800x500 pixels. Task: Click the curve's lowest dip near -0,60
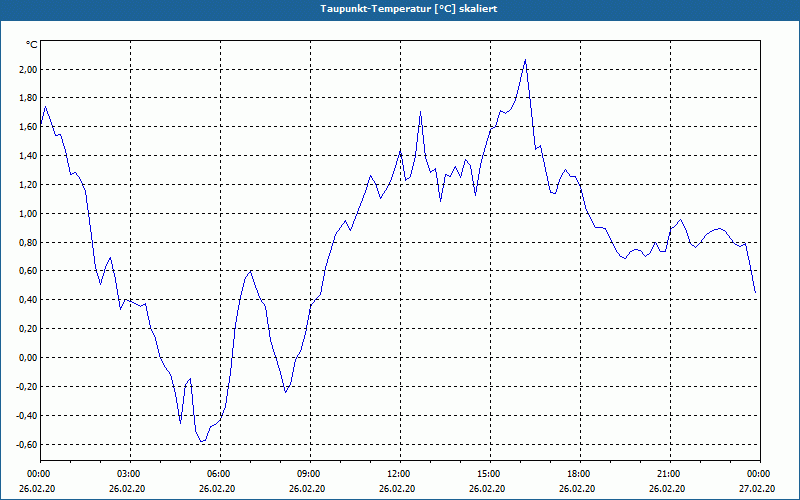pos(203,441)
